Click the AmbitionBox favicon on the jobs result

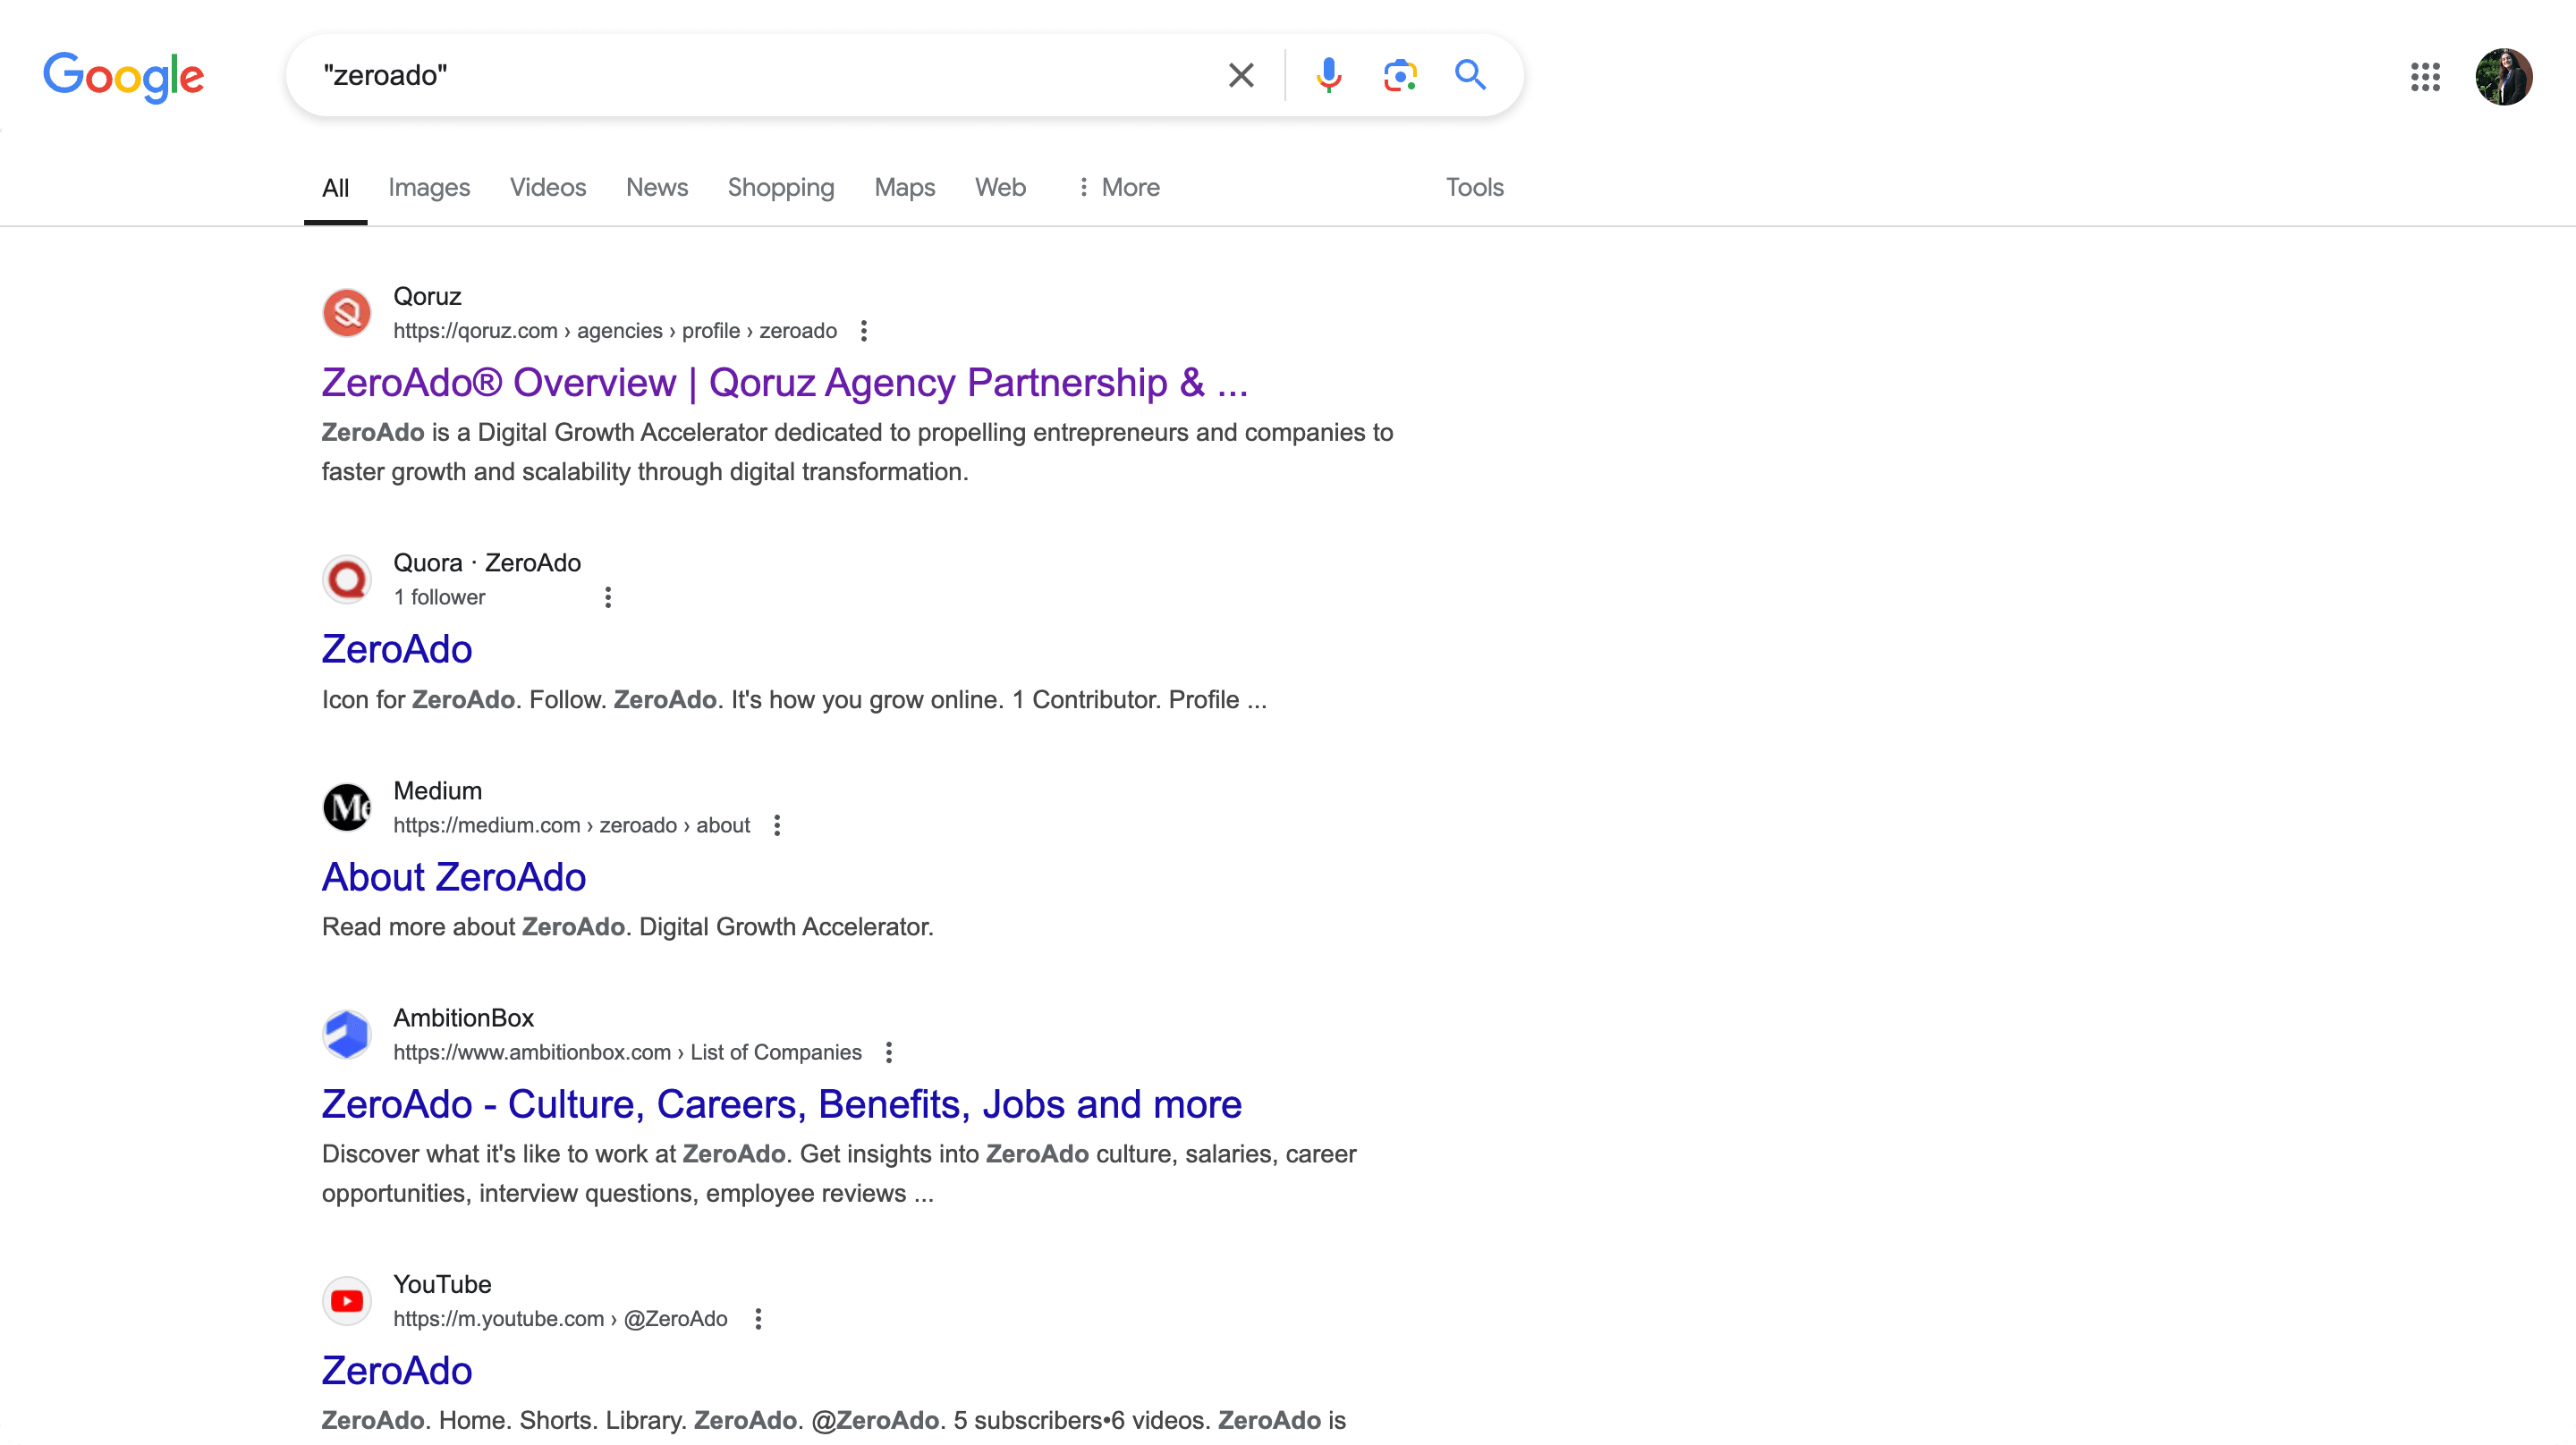(x=346, y=1034)
